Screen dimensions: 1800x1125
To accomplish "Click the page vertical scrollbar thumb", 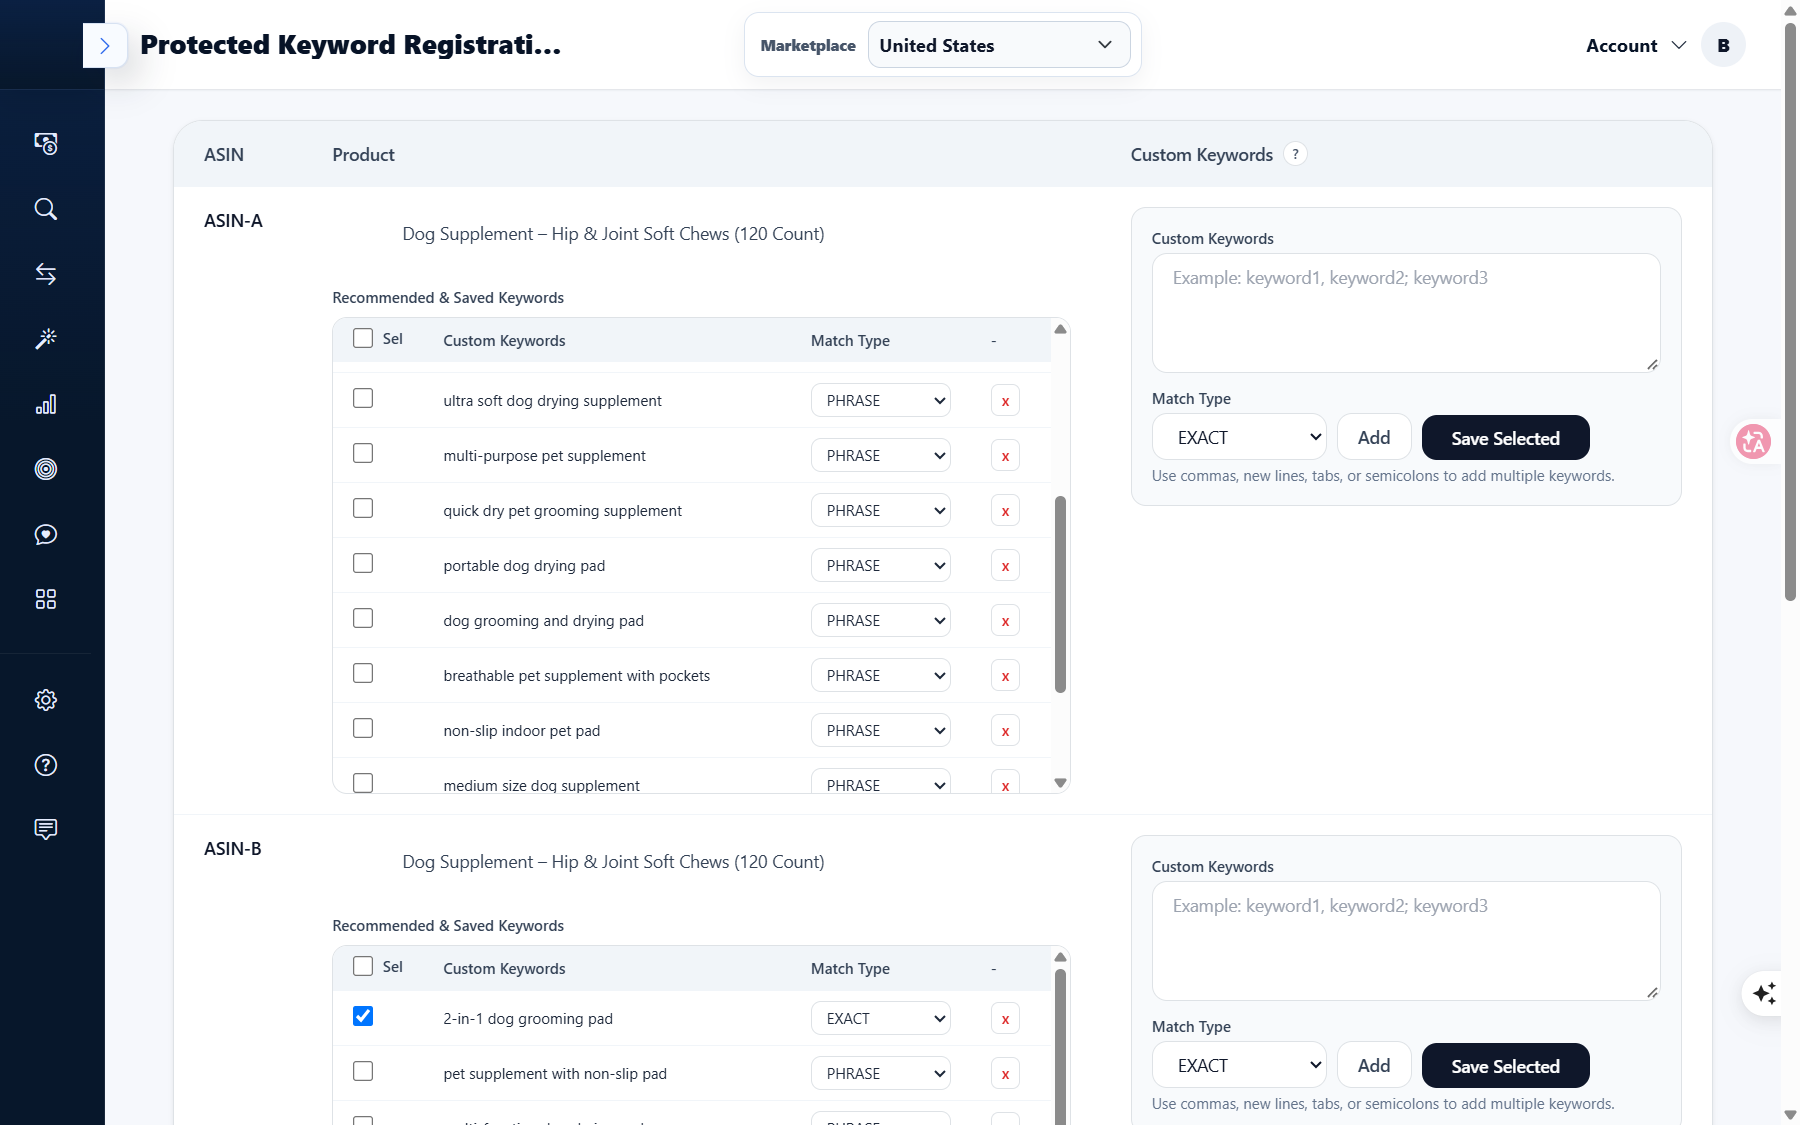I will pos(1790,312).
